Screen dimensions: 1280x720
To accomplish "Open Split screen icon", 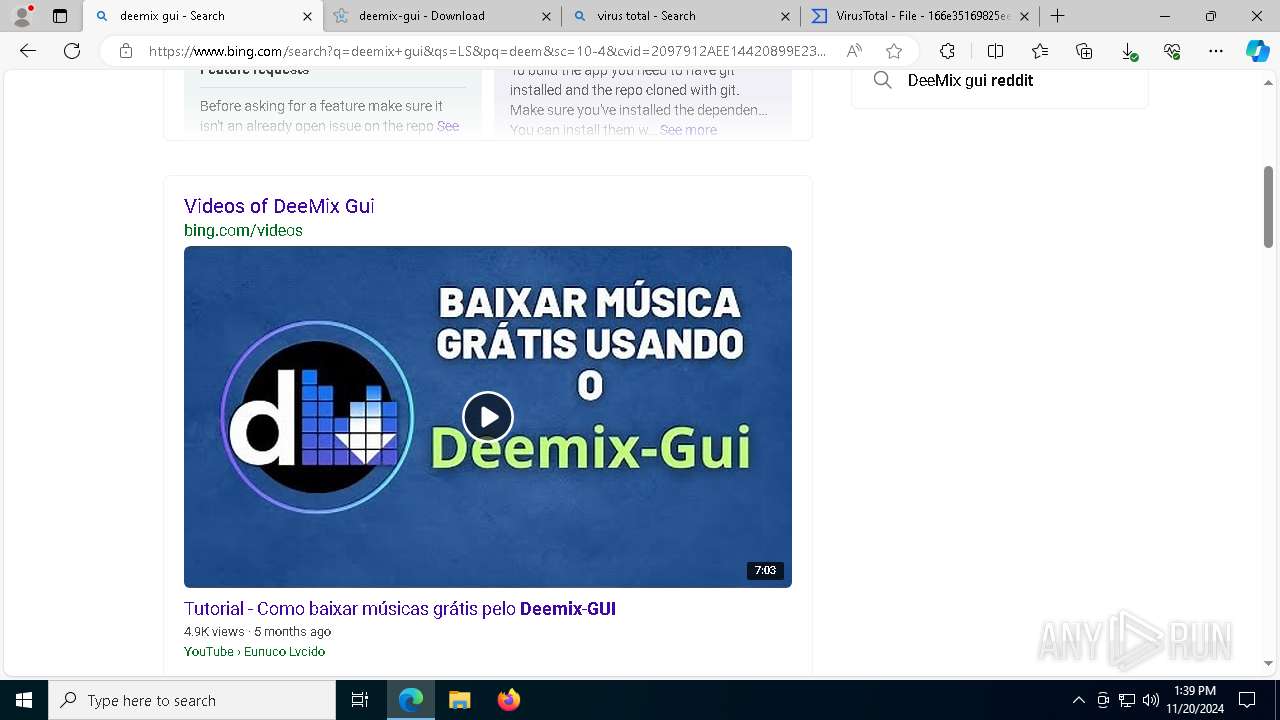I will click(x=995, y=51).
